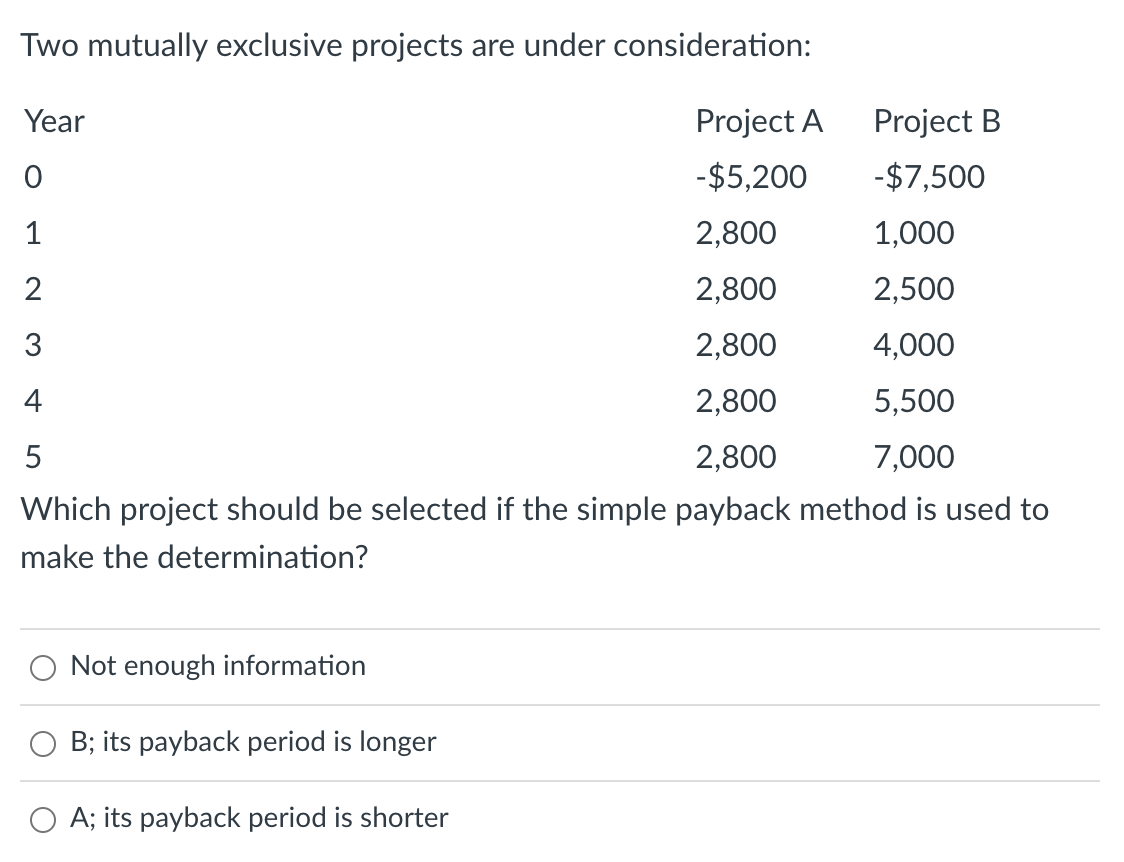1124x862 pixels.
Task: Select Project A's year 1 cash flow 2,800
Action: point(736,233)
